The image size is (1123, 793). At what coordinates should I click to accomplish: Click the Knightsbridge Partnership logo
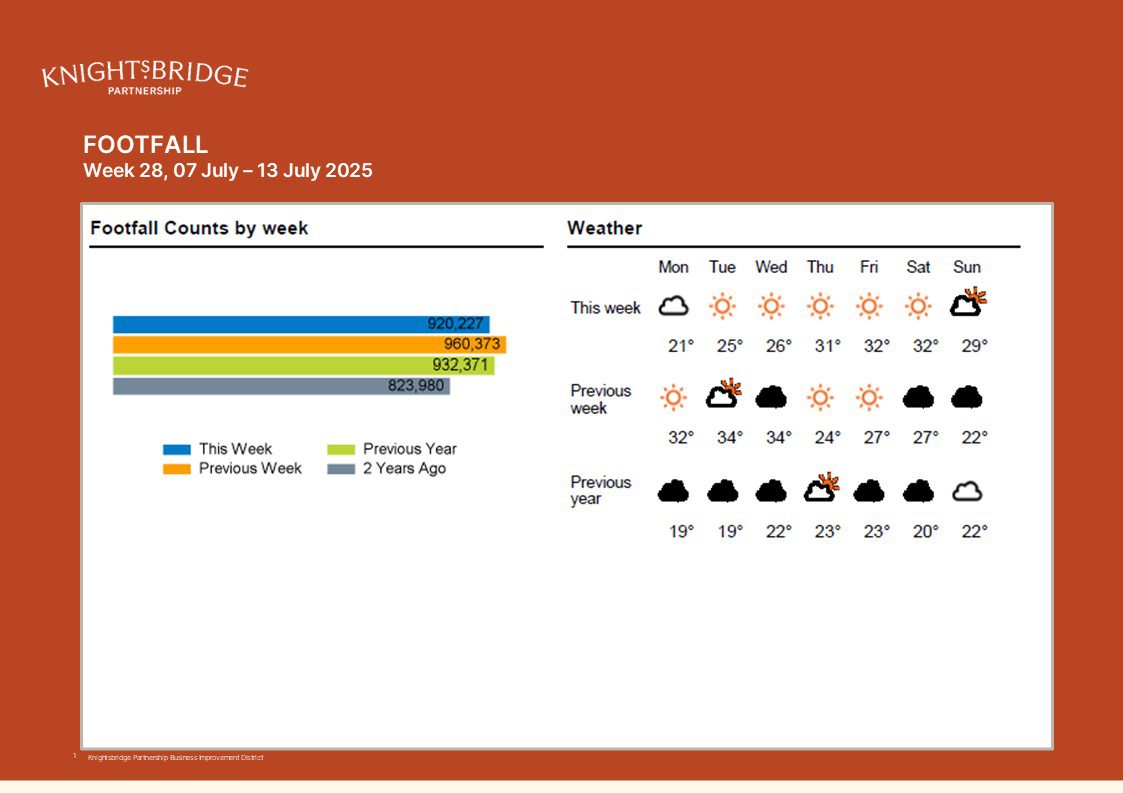(x=145, y=77)
